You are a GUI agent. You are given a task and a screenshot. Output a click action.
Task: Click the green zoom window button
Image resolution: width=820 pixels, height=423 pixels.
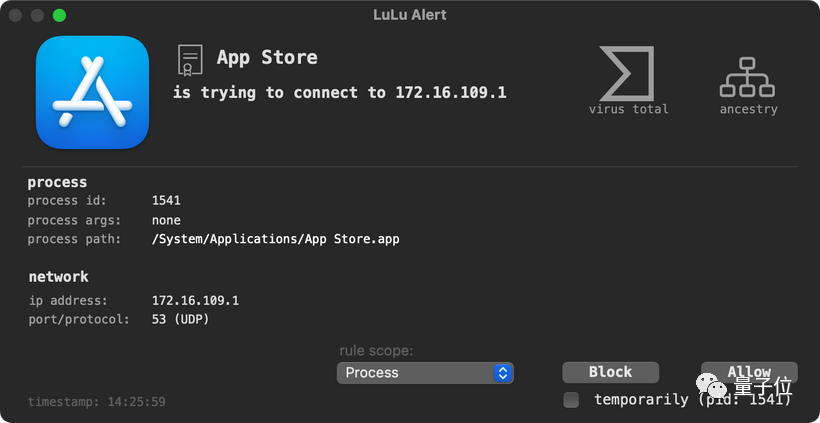(x=59, y=15)
